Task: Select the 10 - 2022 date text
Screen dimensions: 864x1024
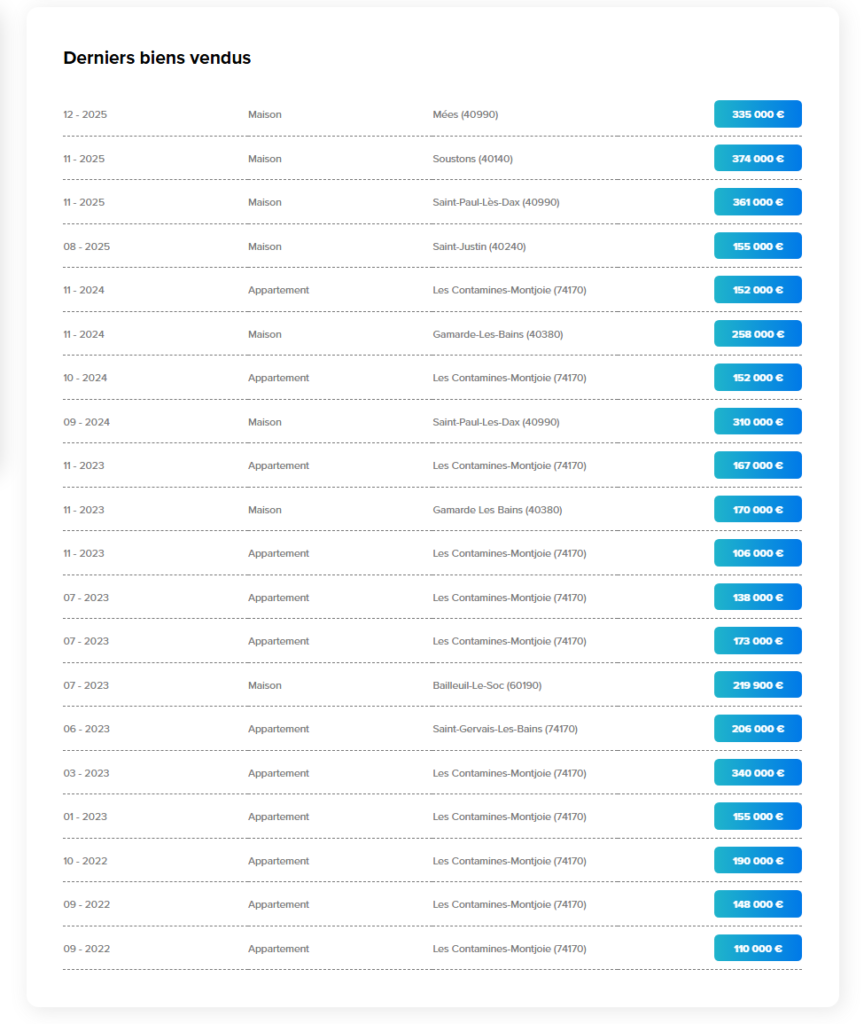Action: pyautogui.click(x=86, y=861)
